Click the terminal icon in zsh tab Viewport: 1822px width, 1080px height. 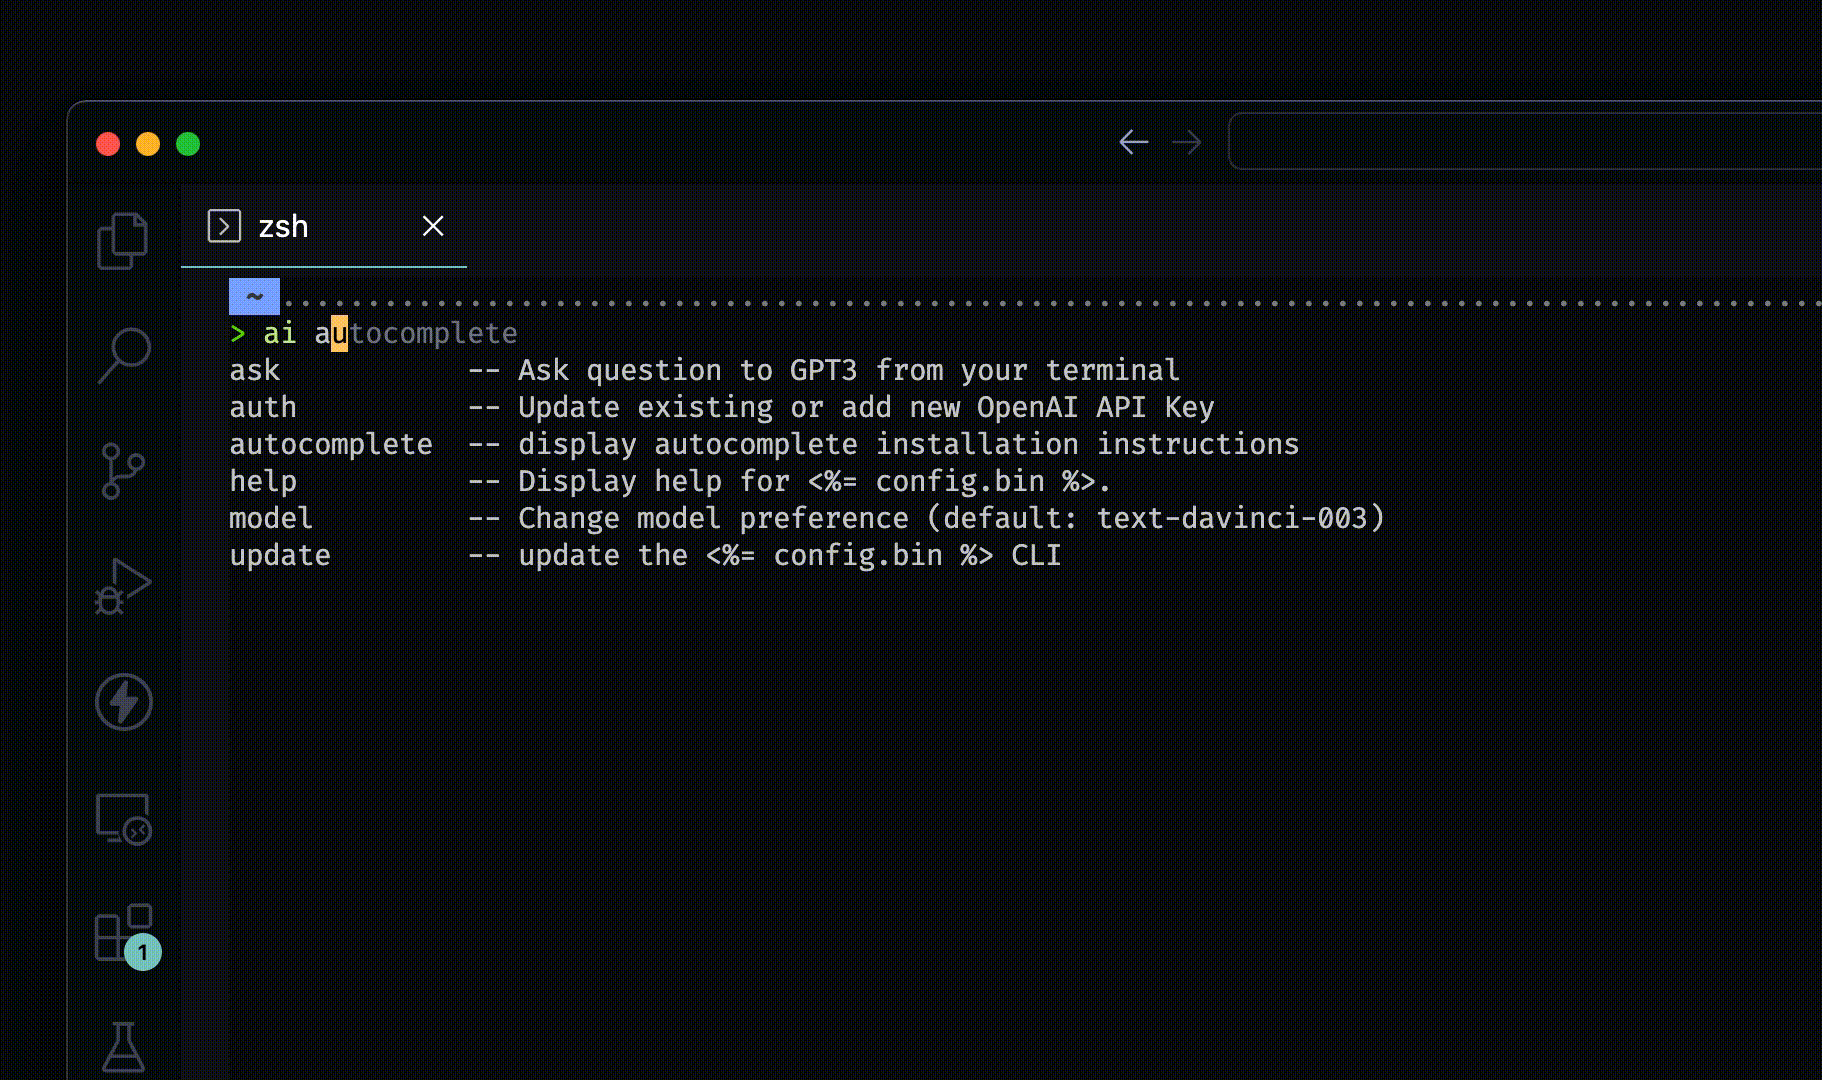pos(224,226)
